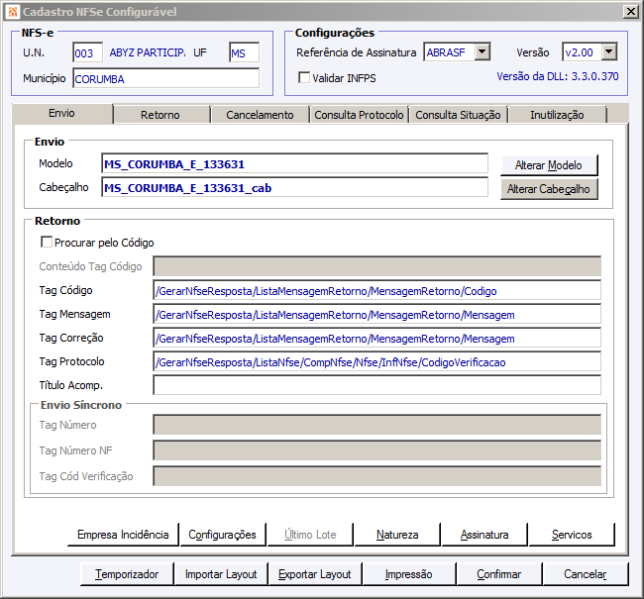Click the Servicos button

[x=572, y=534]
